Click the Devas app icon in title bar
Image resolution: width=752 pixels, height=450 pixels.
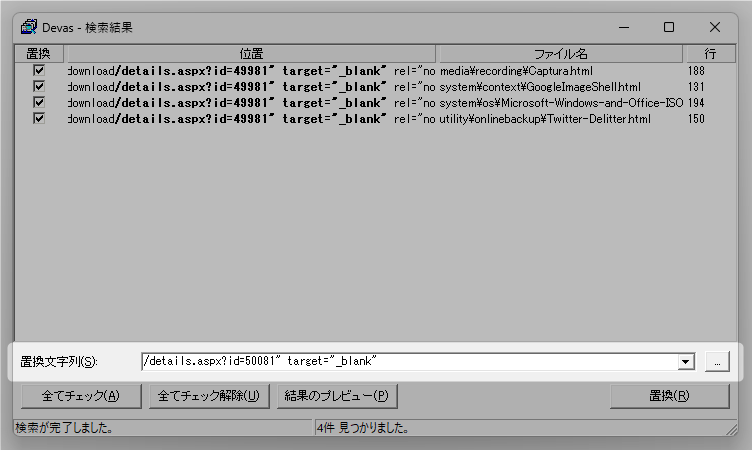[x=29, y=27]
